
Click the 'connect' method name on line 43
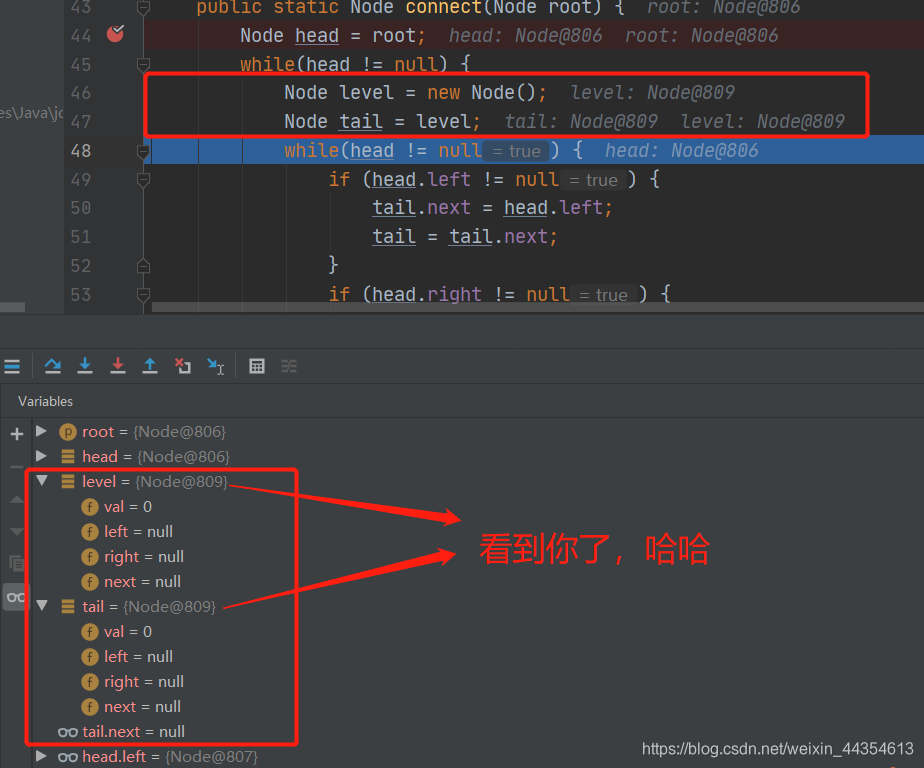[x=444, y=8]
